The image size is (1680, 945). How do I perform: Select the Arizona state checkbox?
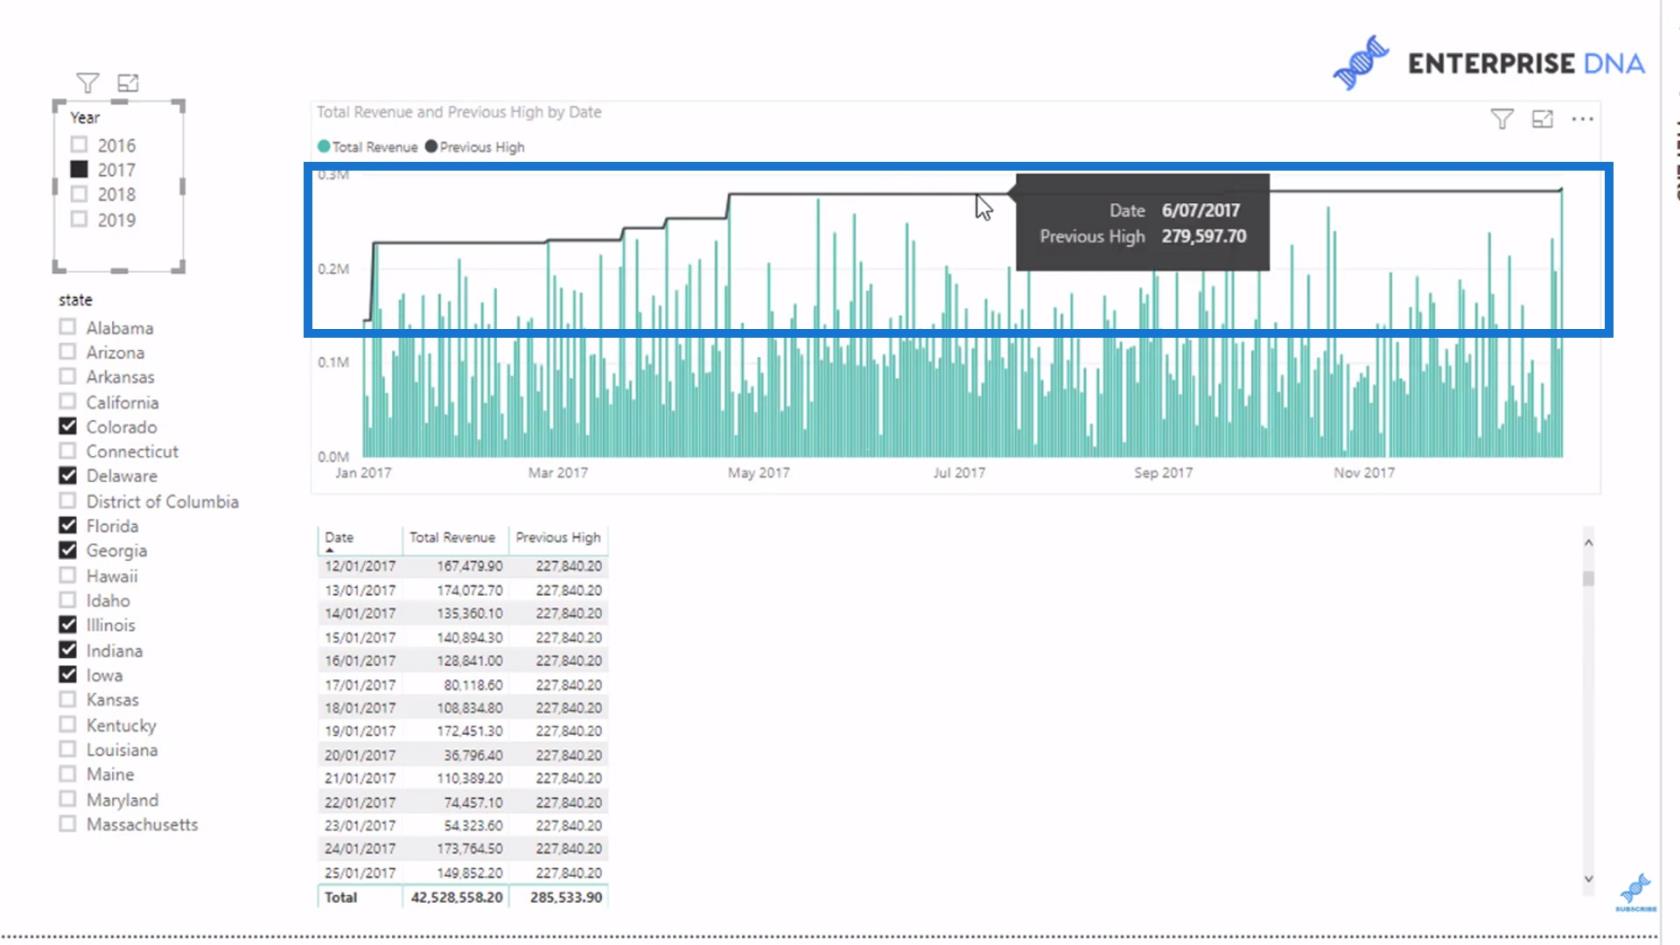(x=67, y=352)
